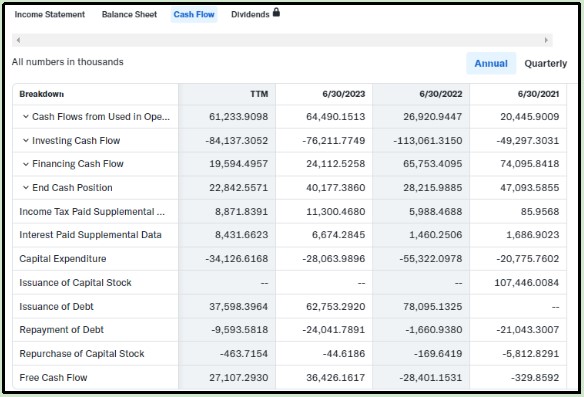Click the All numbers in thousands note
584x397 pixels.
point(67,62)
